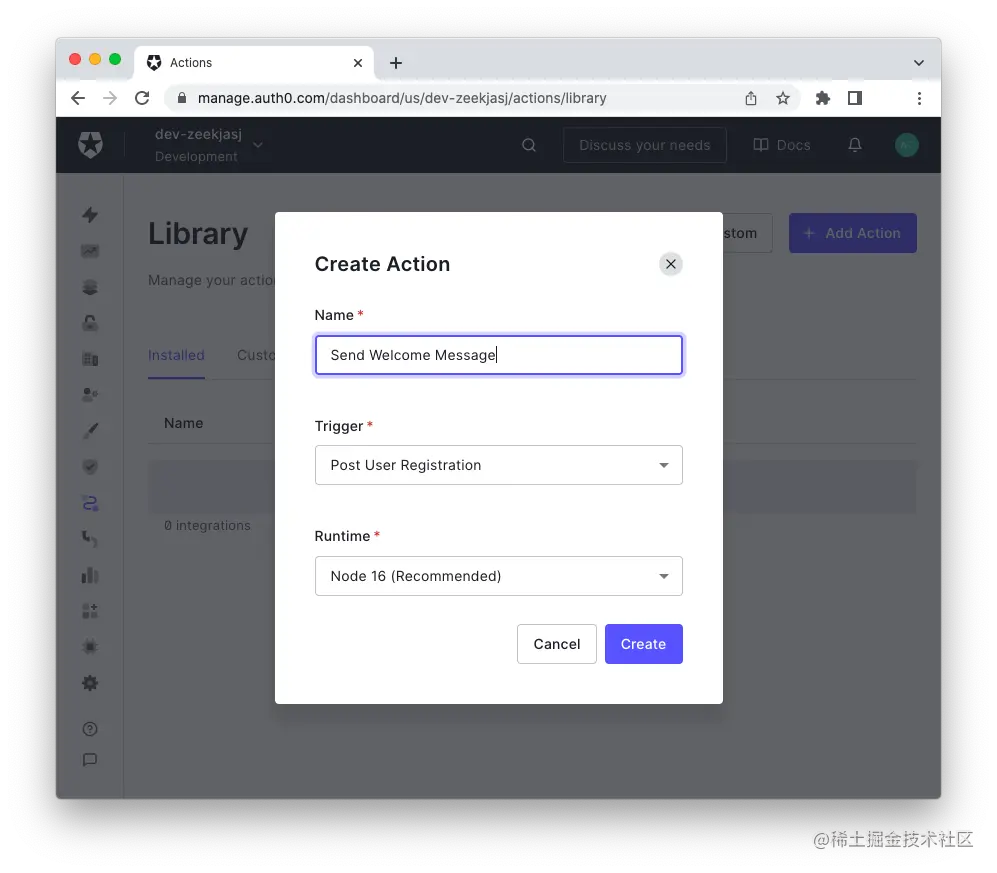The height and width of the screenshot is (873, 997).
Task: Open the Organizations building icon
Action: (x=90, y=358)
